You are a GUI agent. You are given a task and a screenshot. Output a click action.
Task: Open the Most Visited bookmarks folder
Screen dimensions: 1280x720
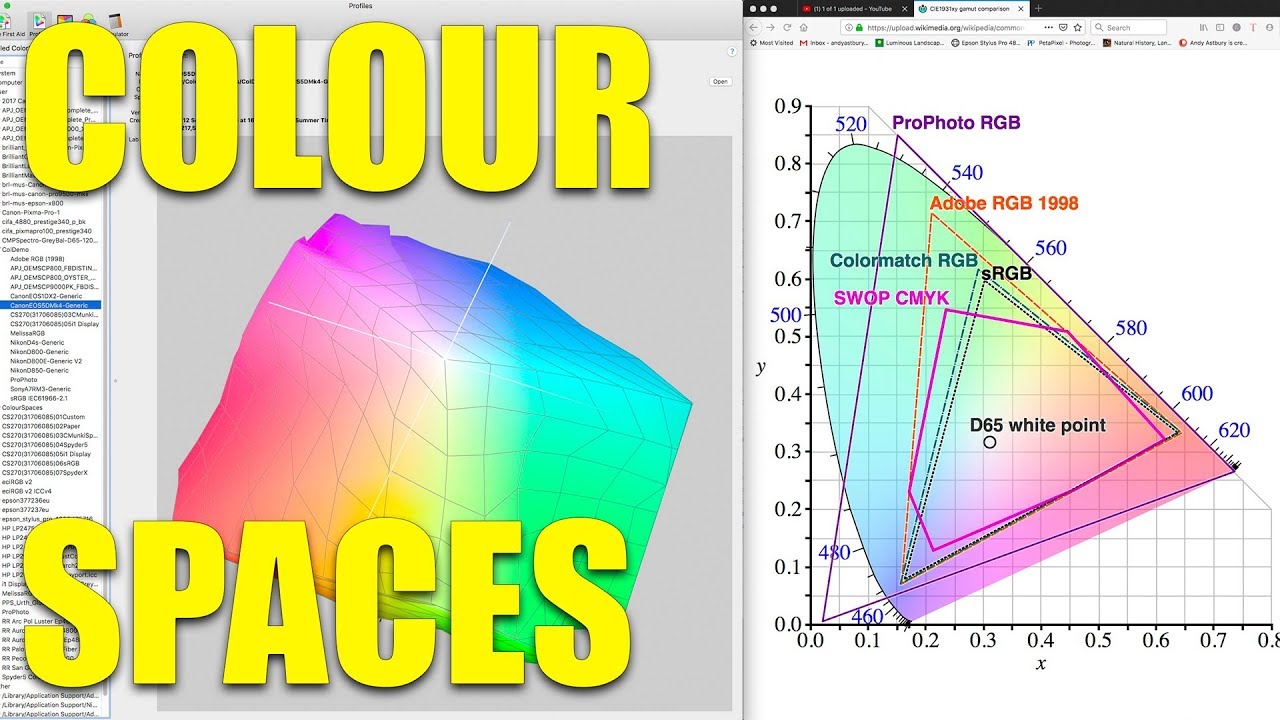pyautogui.click(x=772, y=43)
